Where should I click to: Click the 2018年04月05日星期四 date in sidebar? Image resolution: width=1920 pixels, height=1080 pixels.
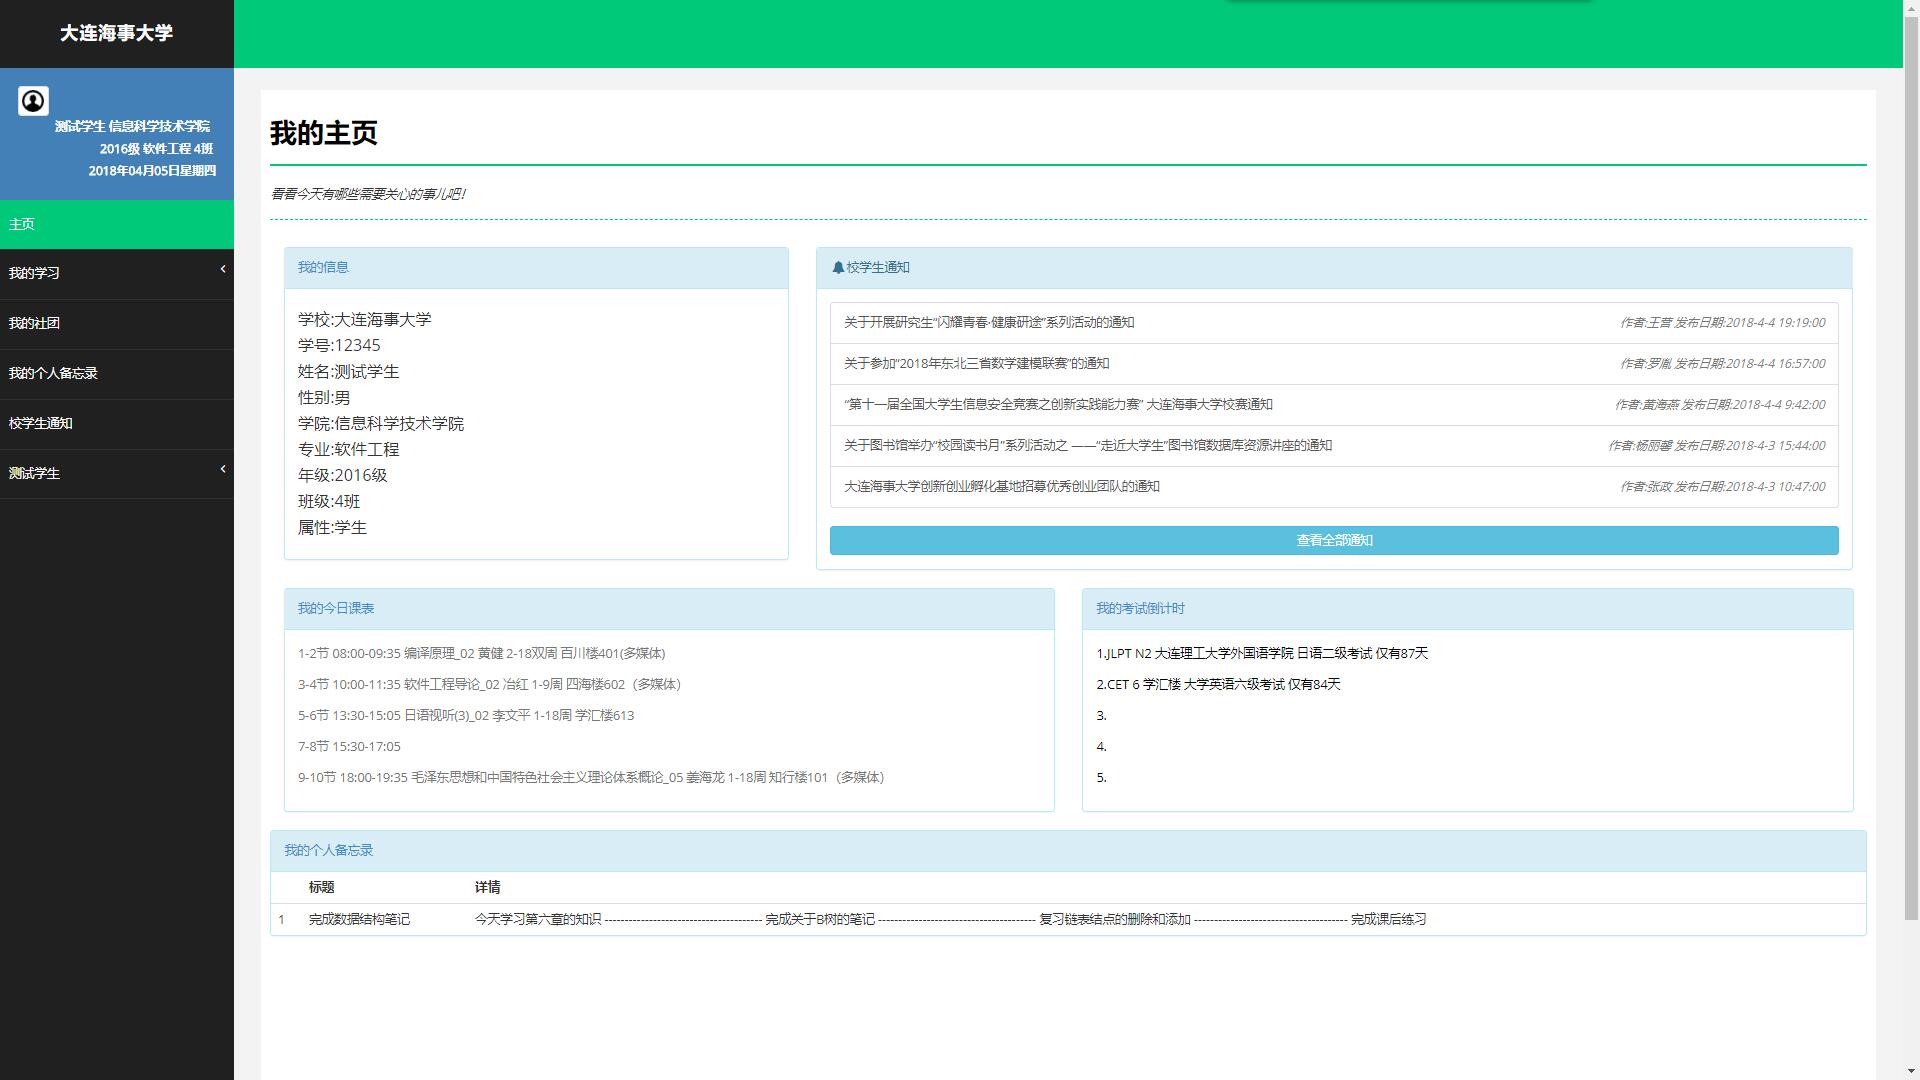(152, 171)
